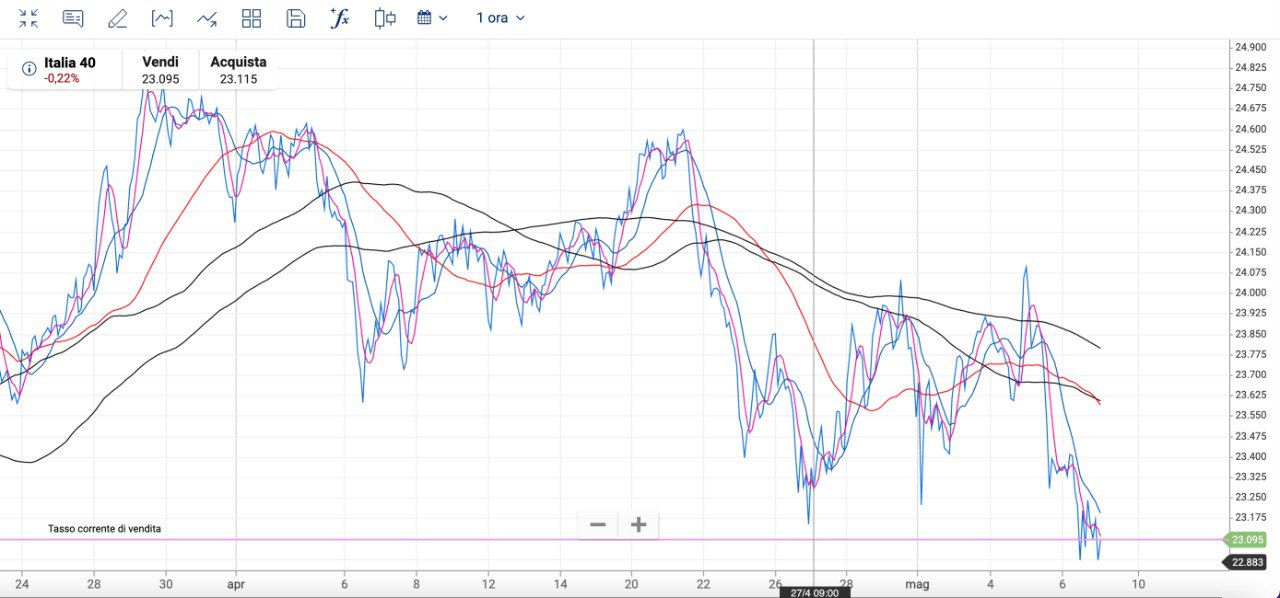
Task: Click the 23.550 price axis label
Action: coord(1250,415)
